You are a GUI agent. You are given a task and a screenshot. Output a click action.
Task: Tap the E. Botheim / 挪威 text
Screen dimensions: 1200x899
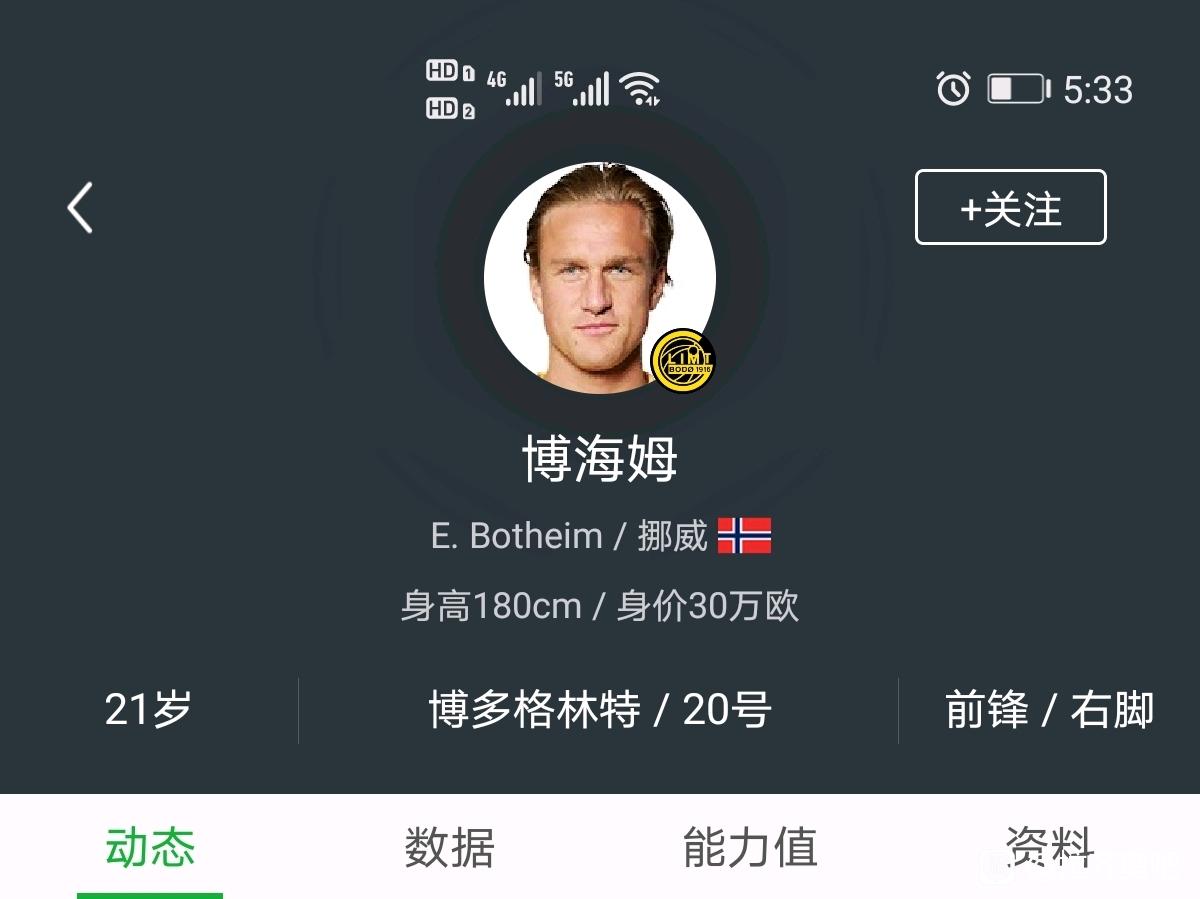click(569, 536)
